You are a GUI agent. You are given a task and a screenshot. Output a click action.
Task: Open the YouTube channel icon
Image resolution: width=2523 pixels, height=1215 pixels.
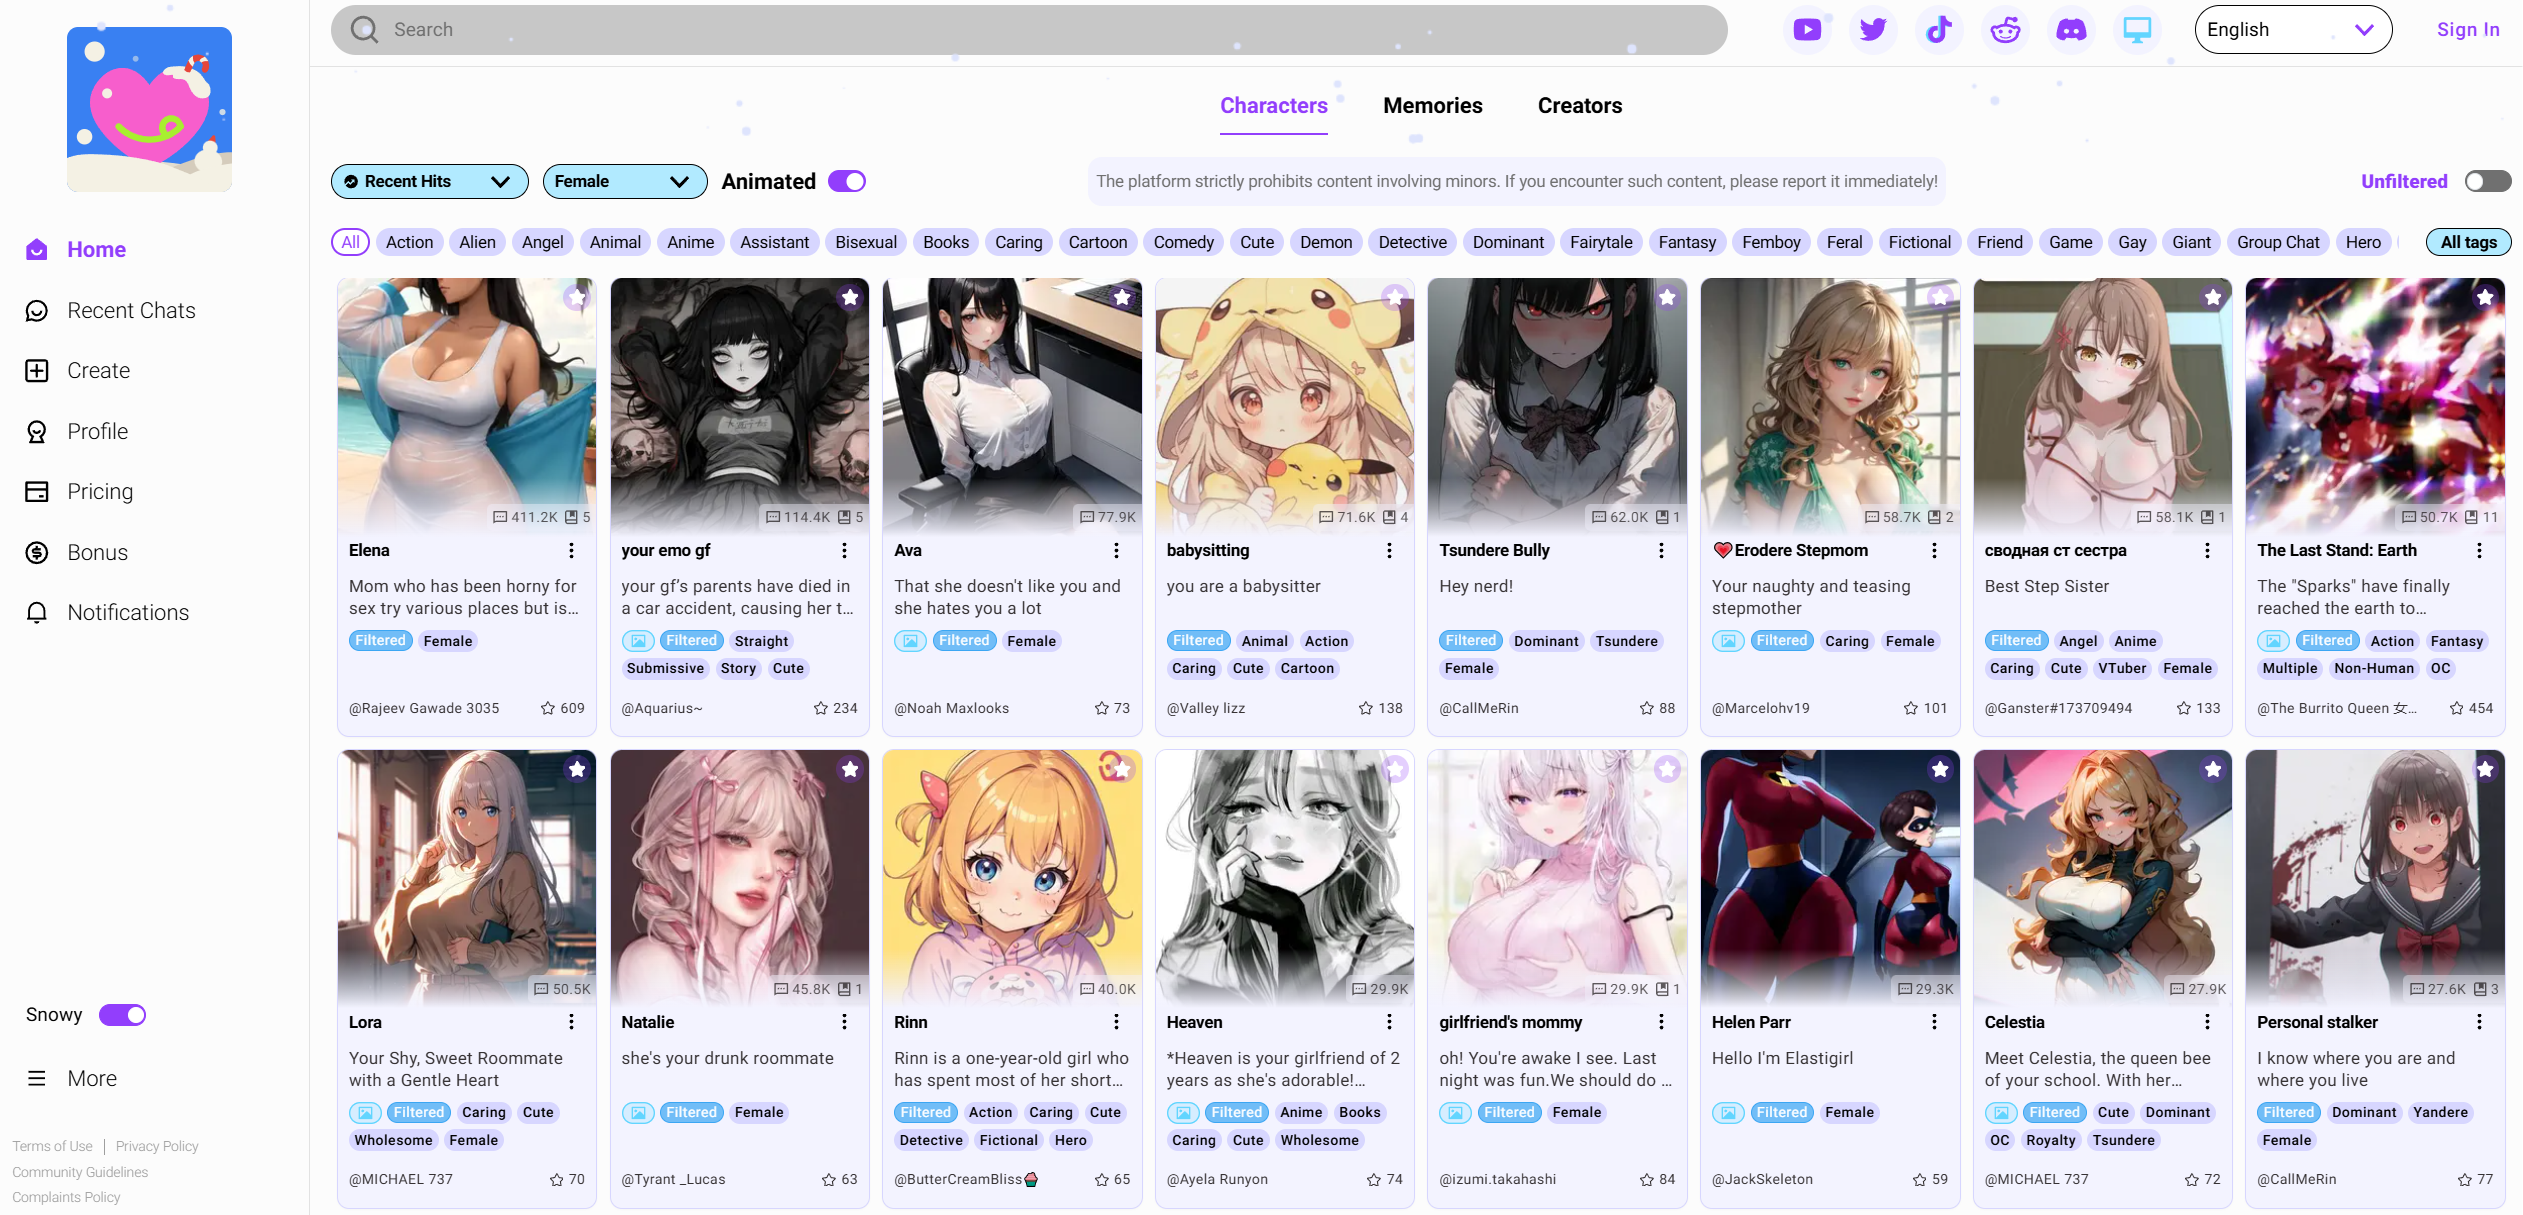(1806, 29)
